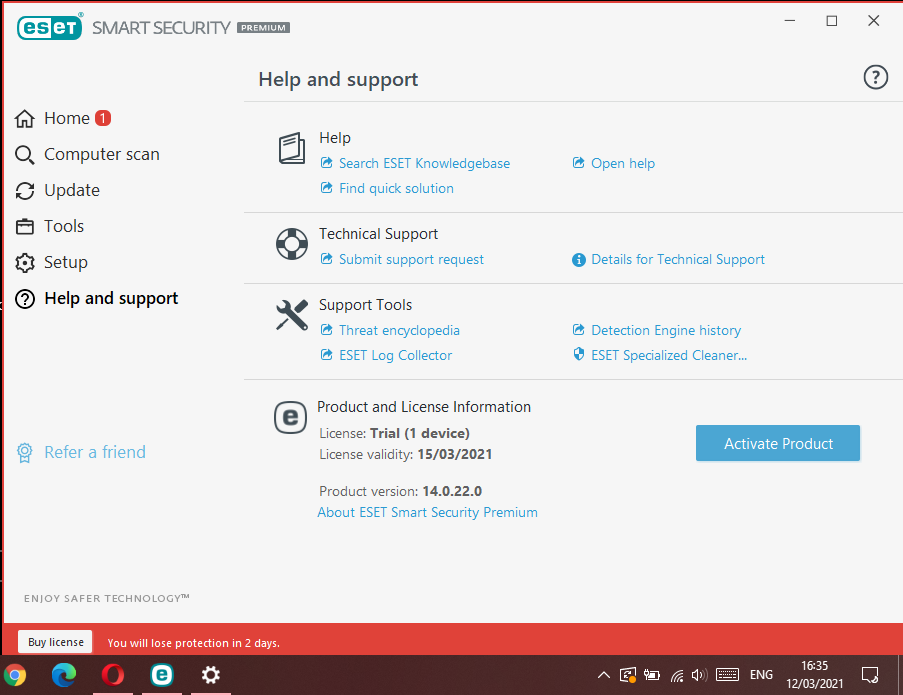Click the red Home notification badge
Screen dimensions: 903x695
point(103,118)
